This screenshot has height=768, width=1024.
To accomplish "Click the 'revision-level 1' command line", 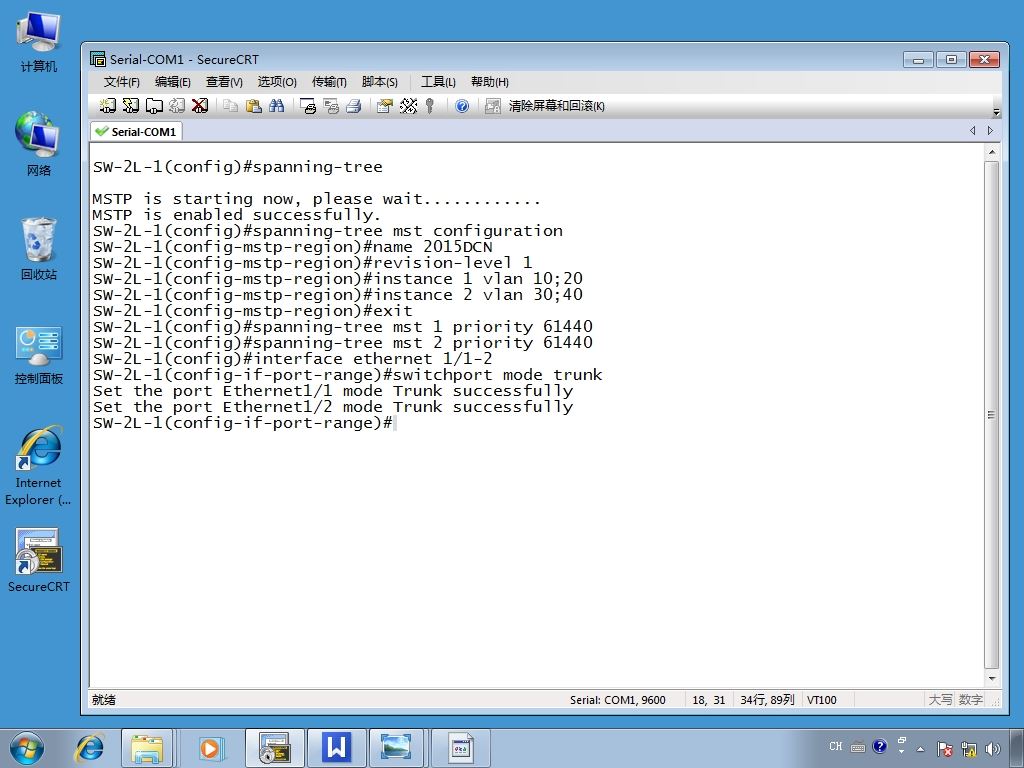I will pyautogui.click(x=312, y=263).
